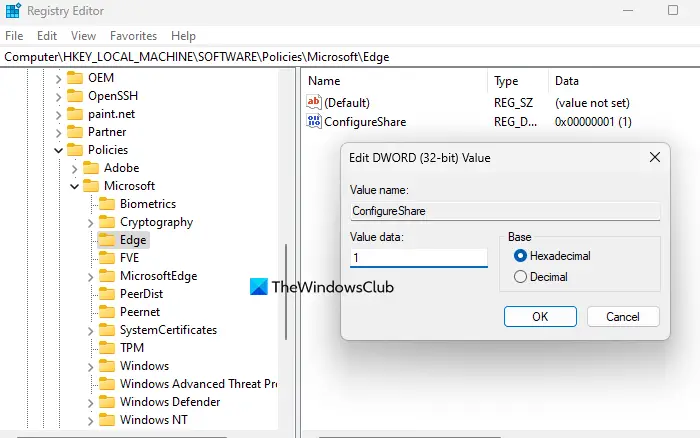Select the Biometrics folder icon
The image size is (700, 438).
tap(107, 204)
